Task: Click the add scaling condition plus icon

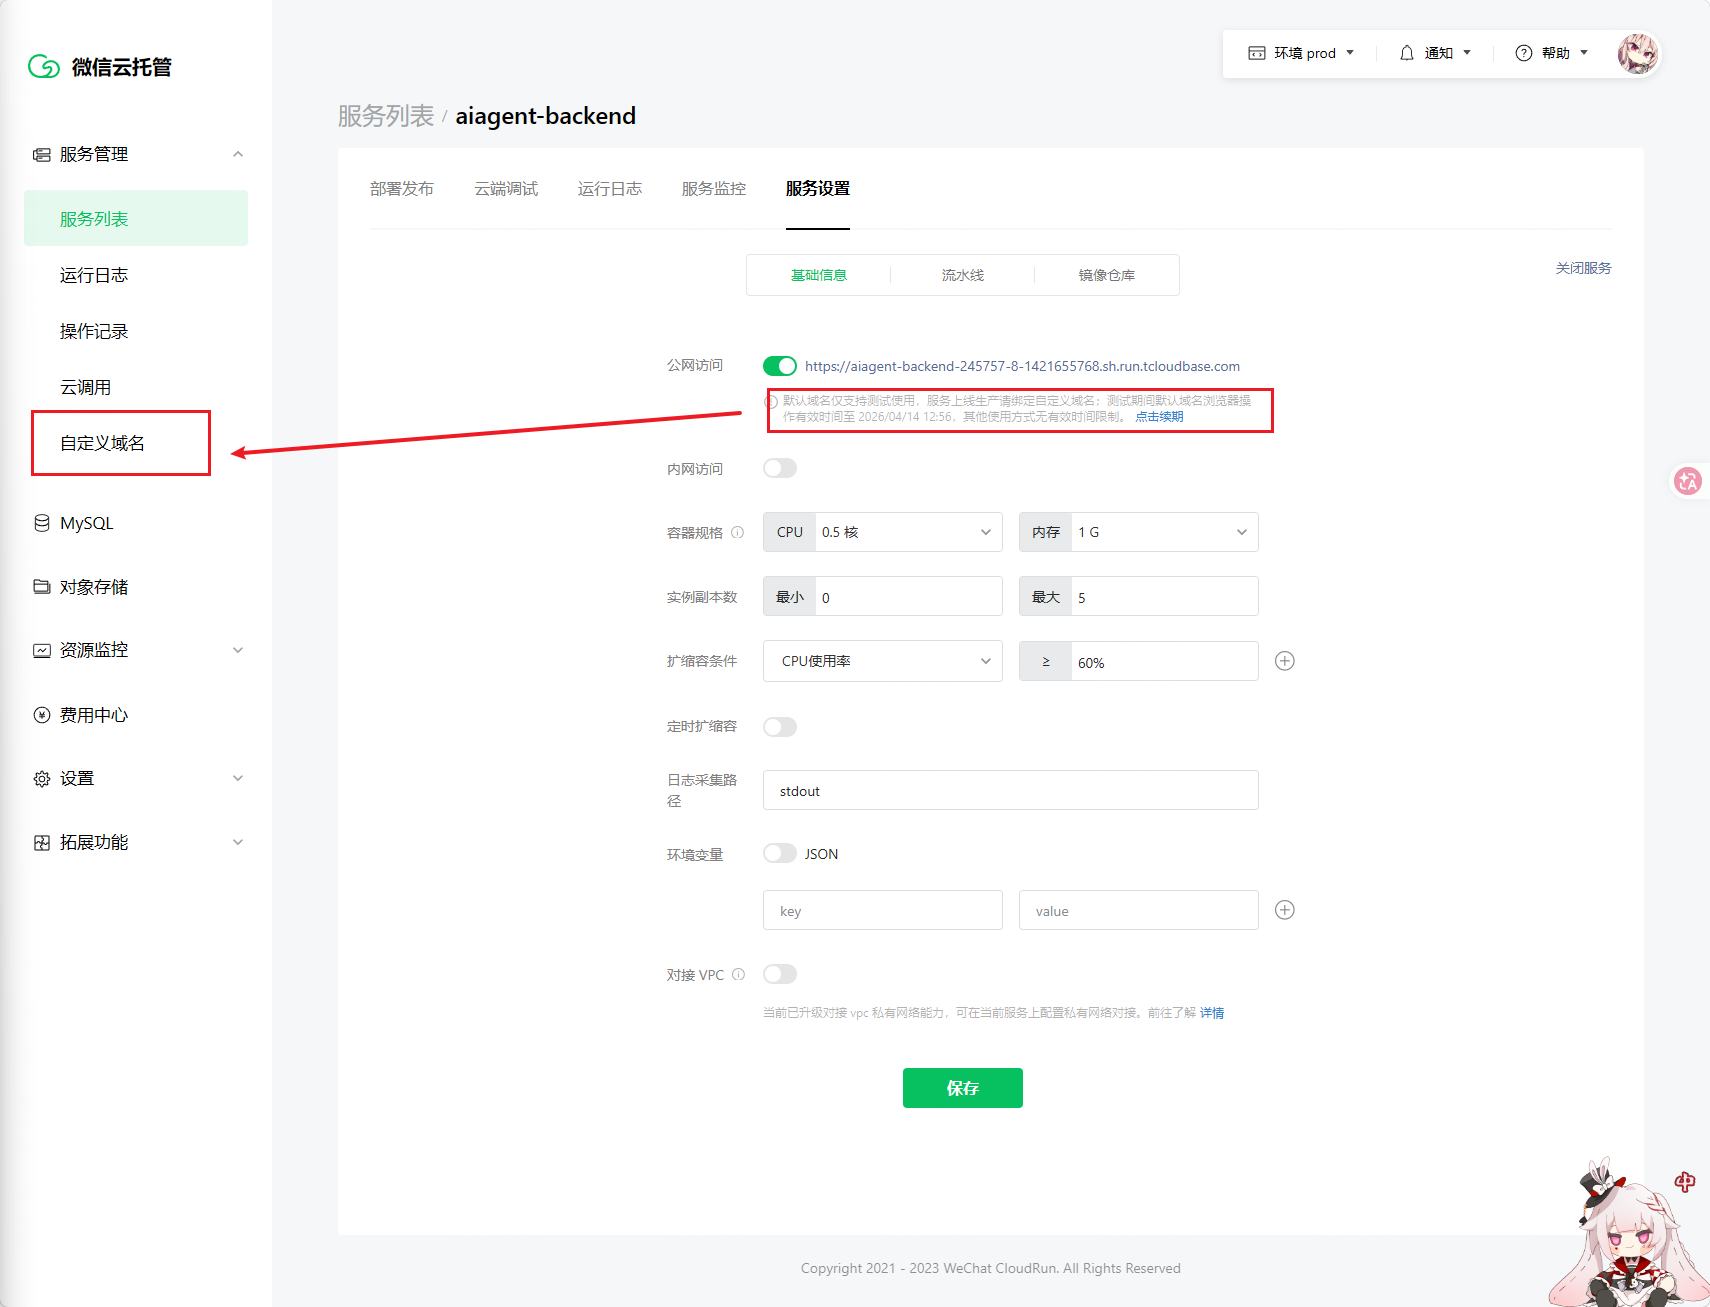Action: click(1285, 661)
